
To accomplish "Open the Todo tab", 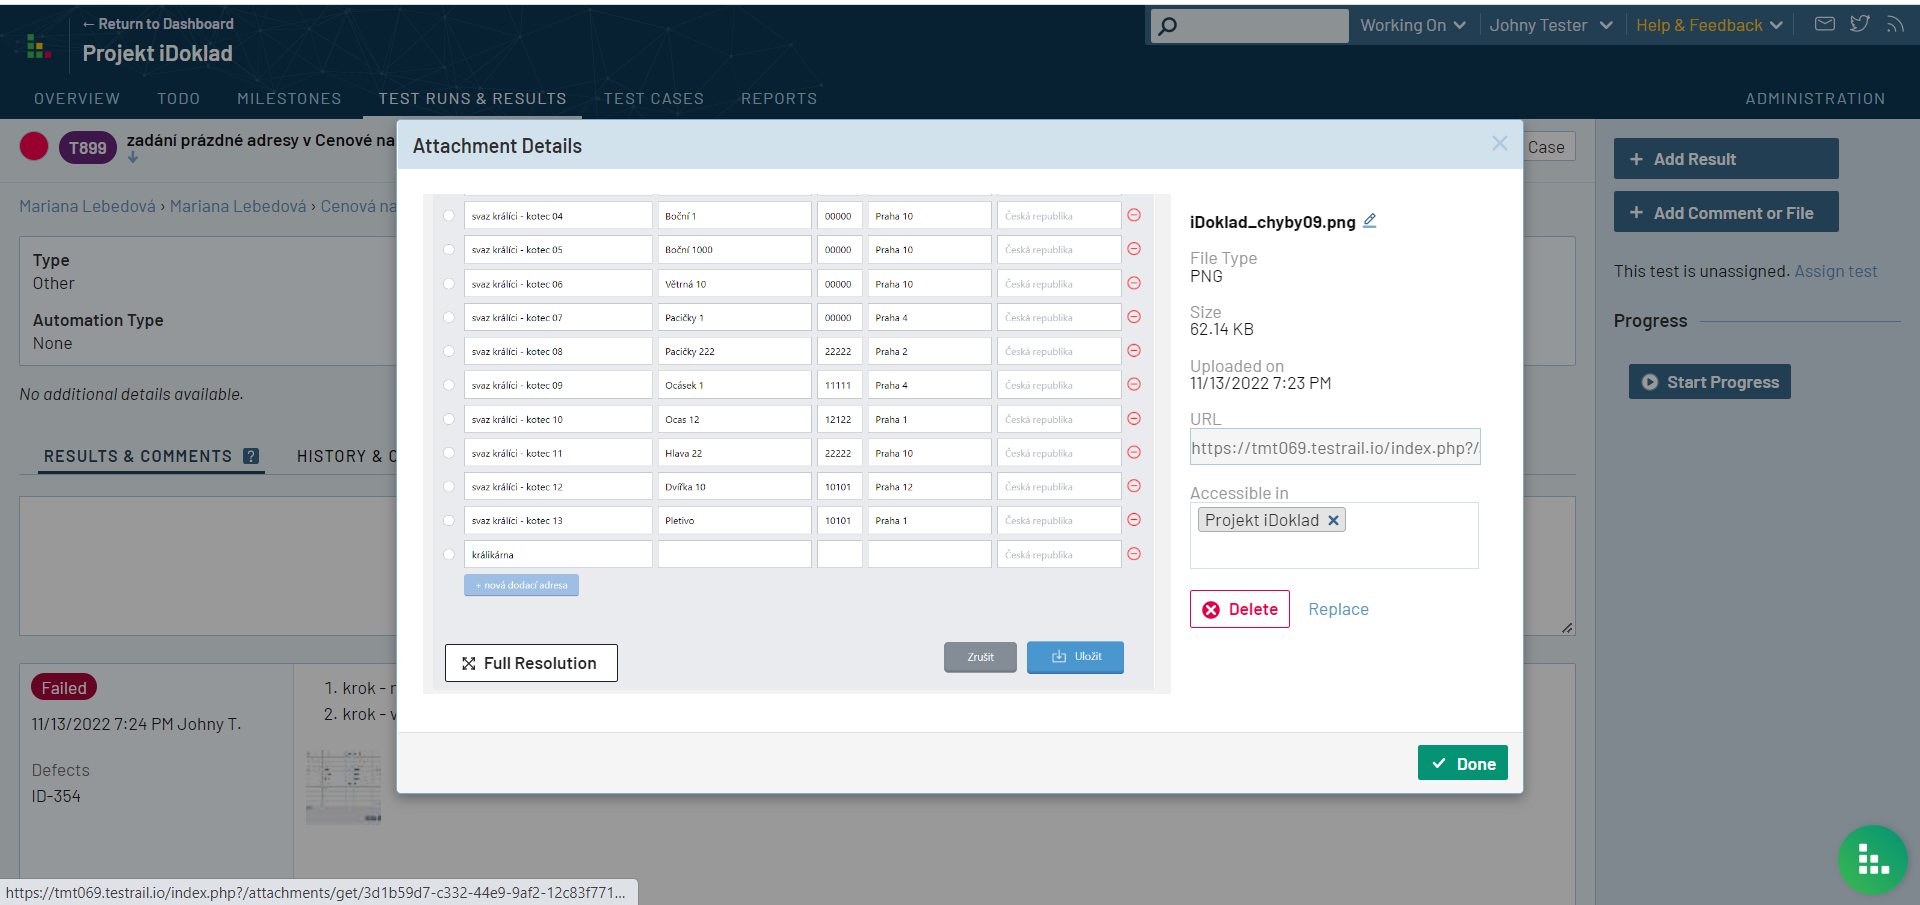I will click(x=179, y=98).
